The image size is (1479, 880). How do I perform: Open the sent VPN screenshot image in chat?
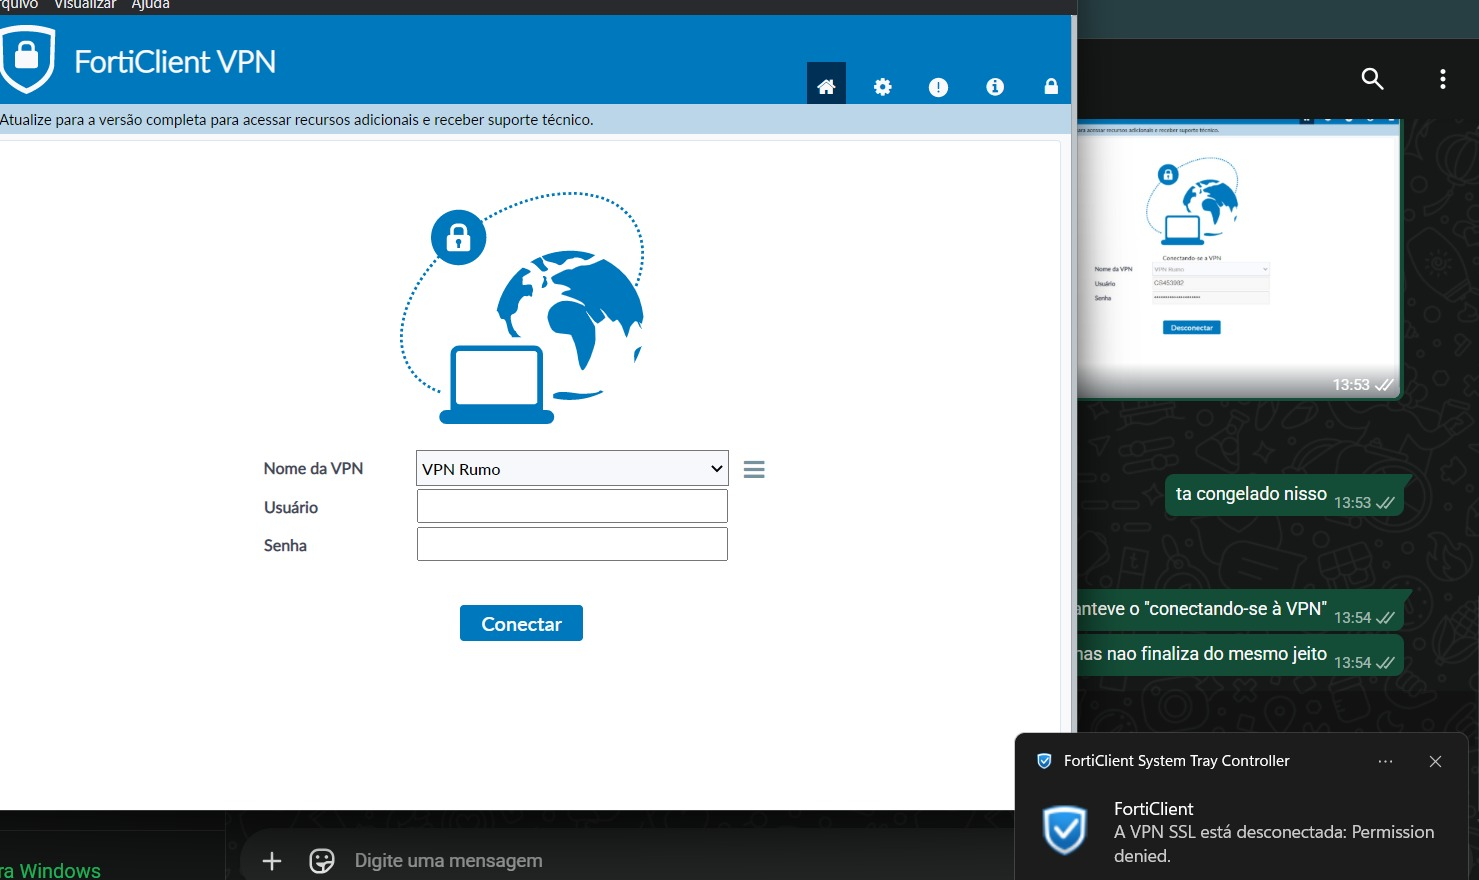point(1238,258)
